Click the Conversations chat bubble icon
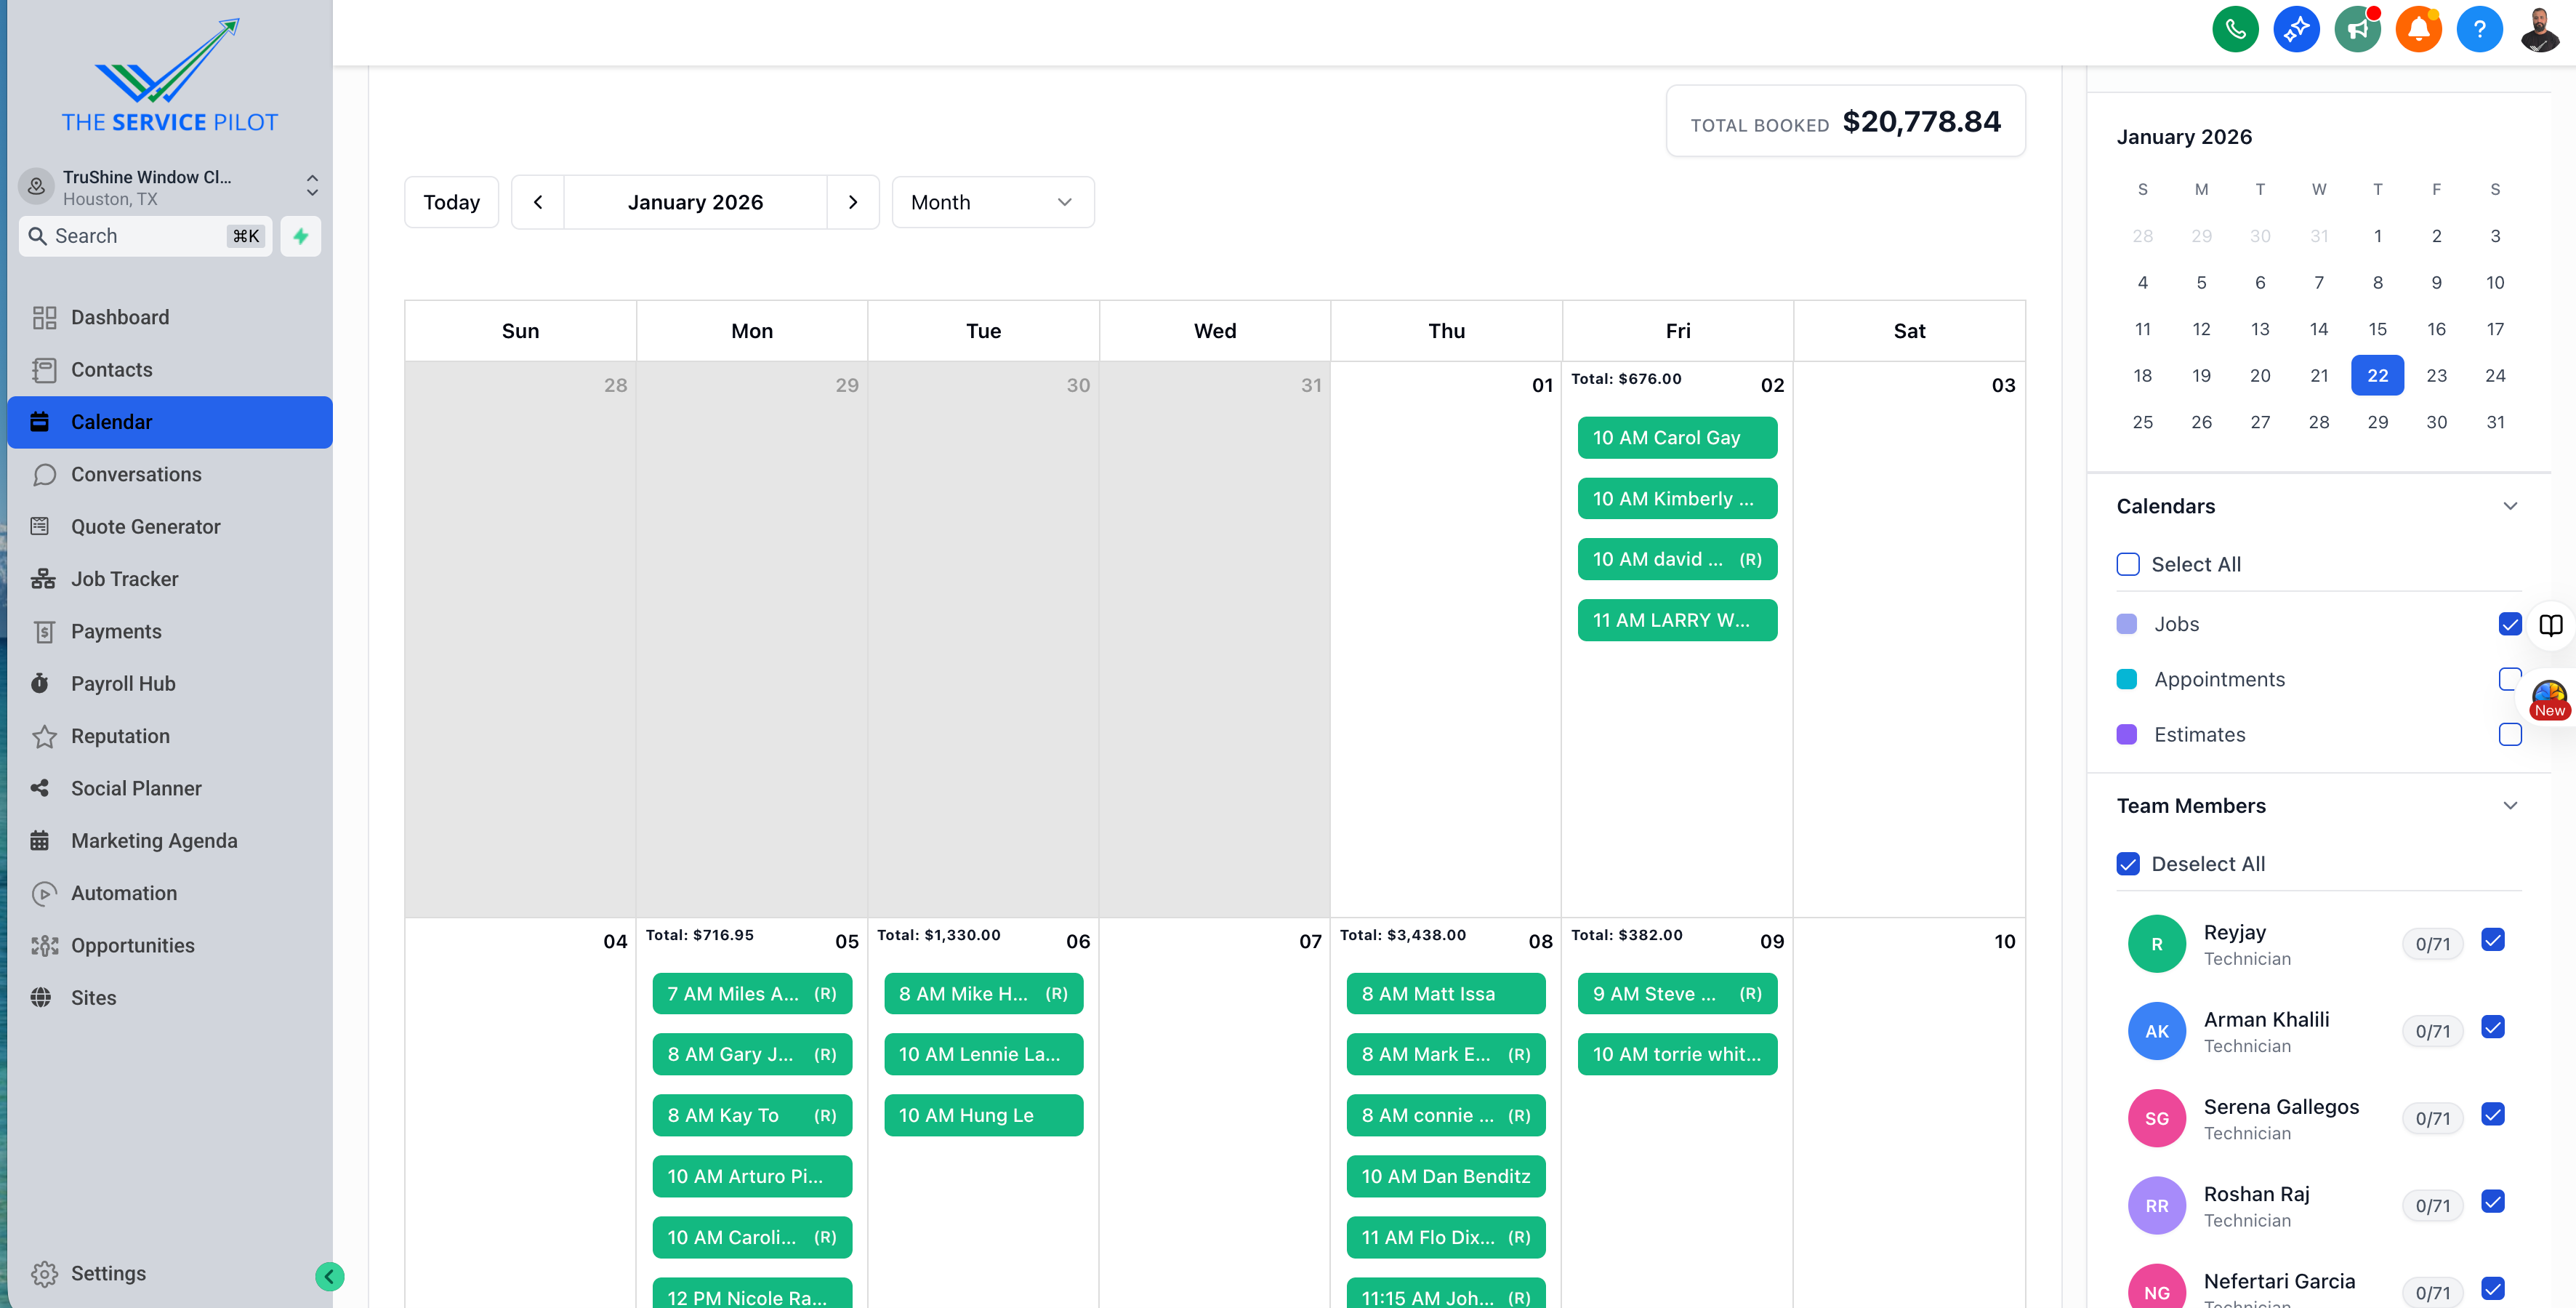Image resolution: width=2576 pixels, height=1308 pixels. (x=44, y=475)
